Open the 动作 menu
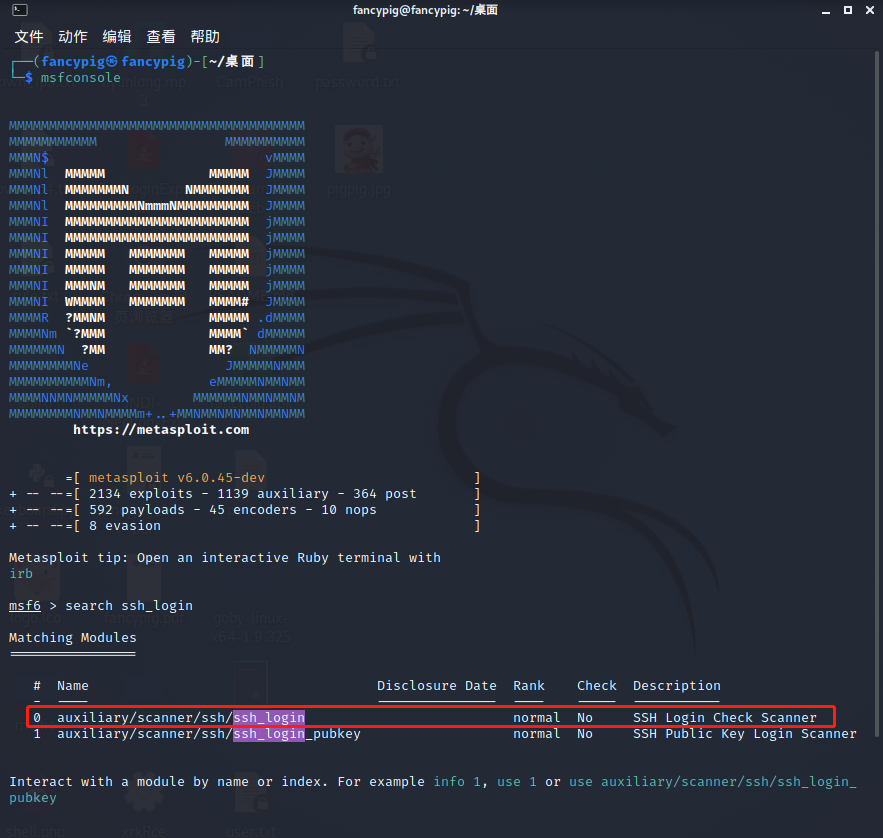The height and width of the screenshot is (838, 883). [x=73, y=37]
